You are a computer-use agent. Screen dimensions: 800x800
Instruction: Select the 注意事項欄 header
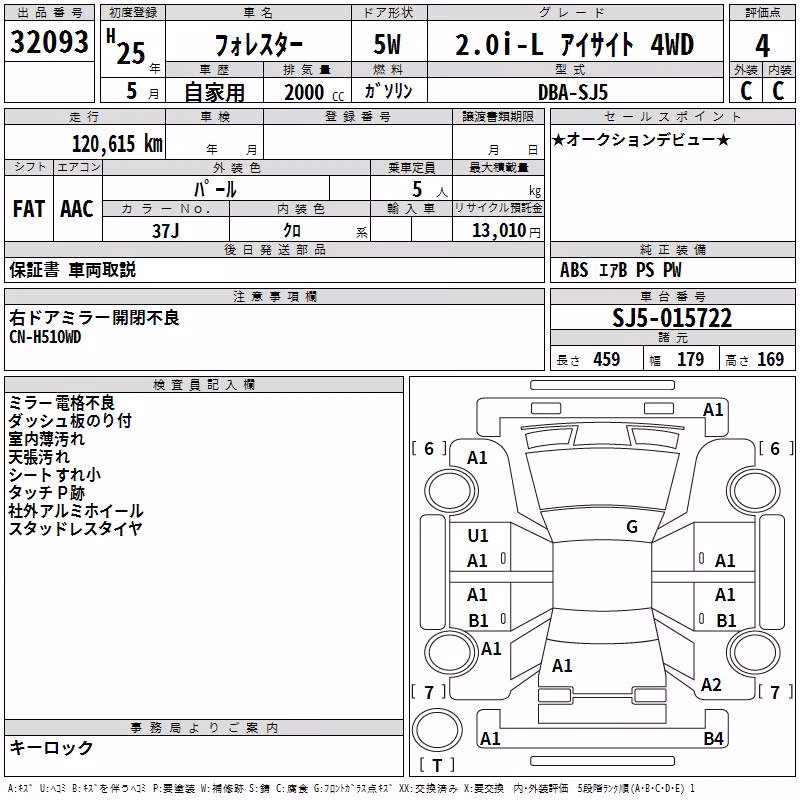click(x=274, y=296)
